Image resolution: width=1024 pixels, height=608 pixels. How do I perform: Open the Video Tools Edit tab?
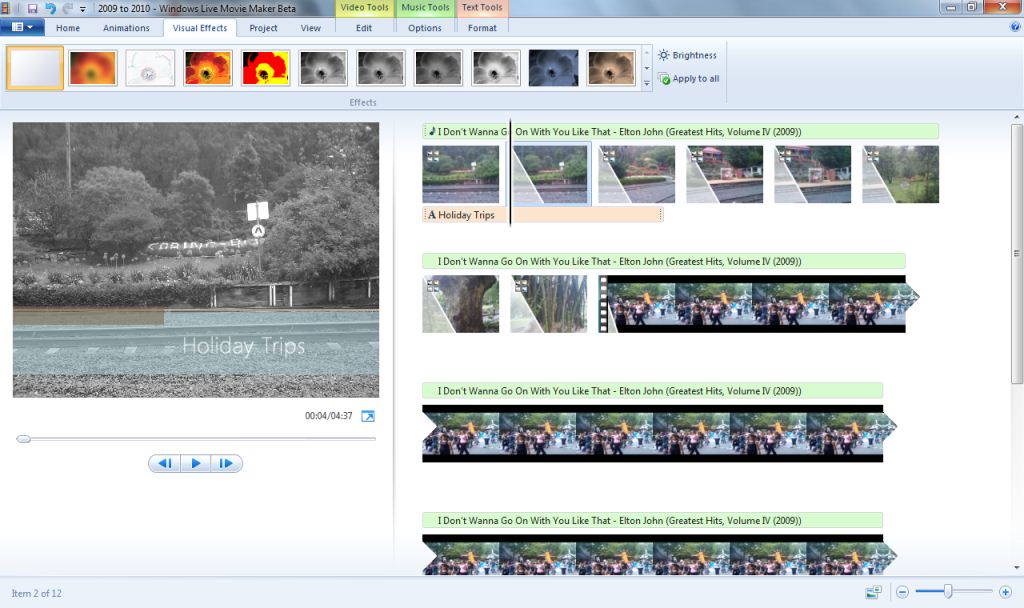click(x=364, y=28)
